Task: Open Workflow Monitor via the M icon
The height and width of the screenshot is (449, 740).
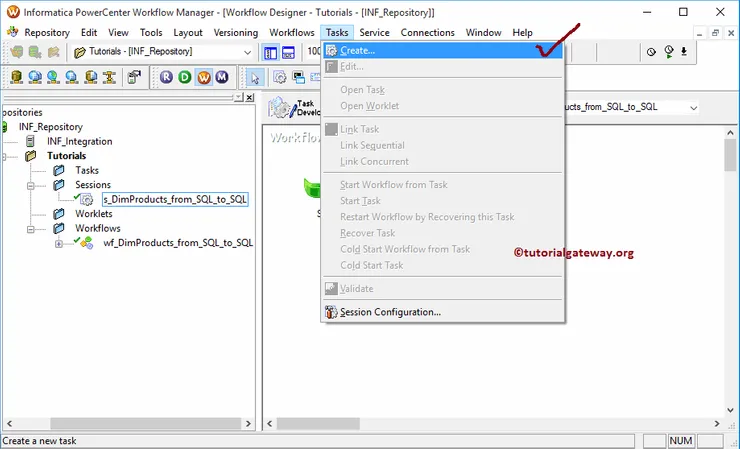Action: (x=222, y=77)
